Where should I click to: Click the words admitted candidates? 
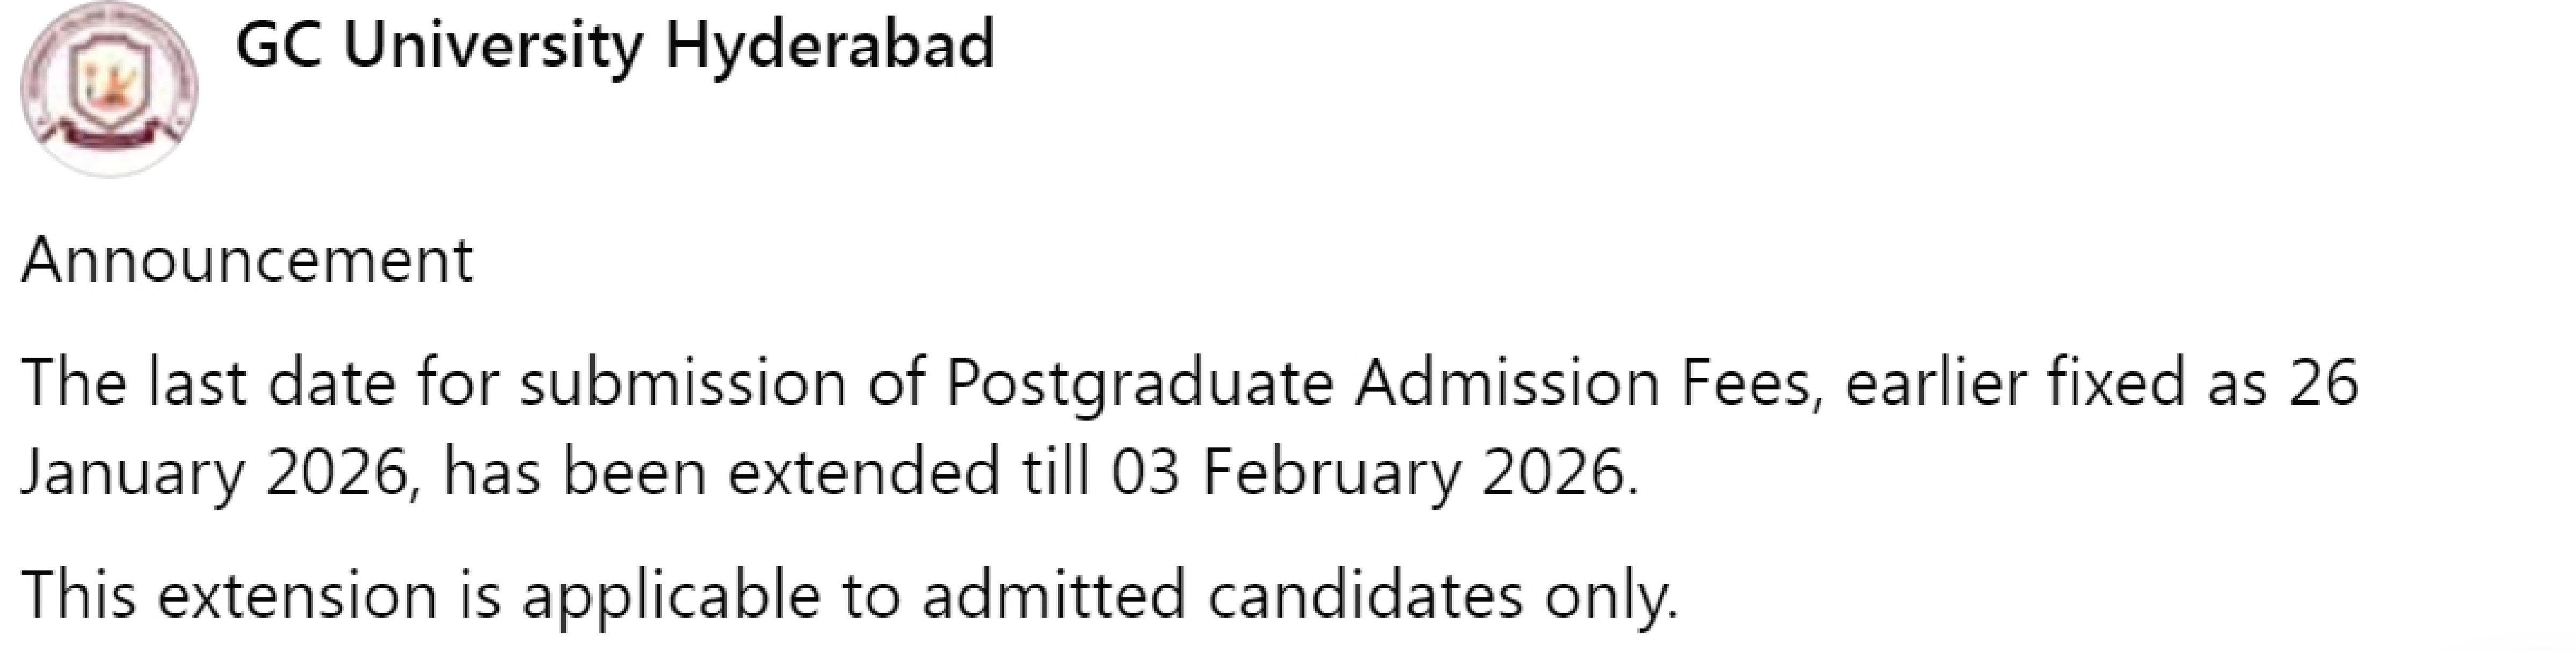[1222, 595]
